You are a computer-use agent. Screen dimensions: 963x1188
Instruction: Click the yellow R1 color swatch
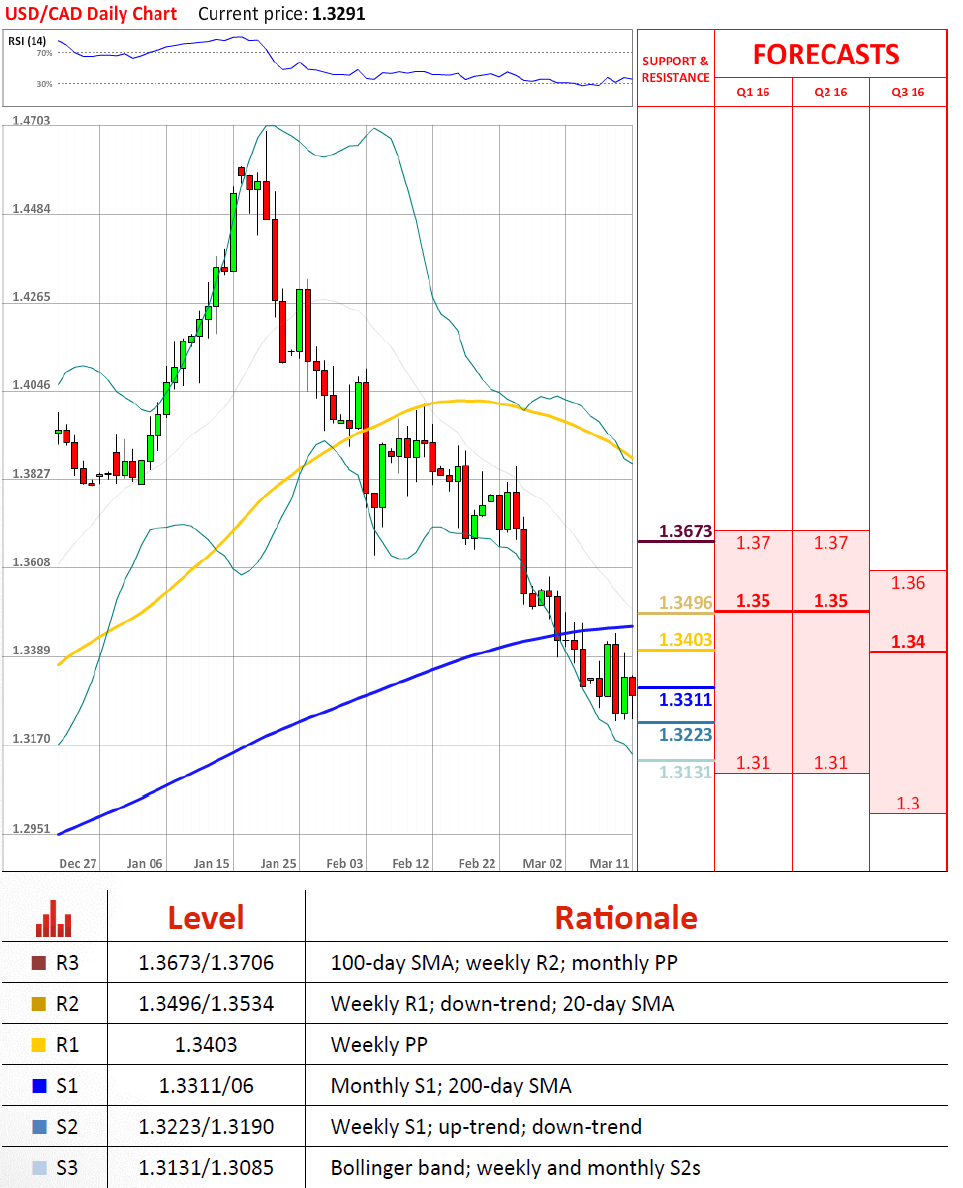(39, 1045)
